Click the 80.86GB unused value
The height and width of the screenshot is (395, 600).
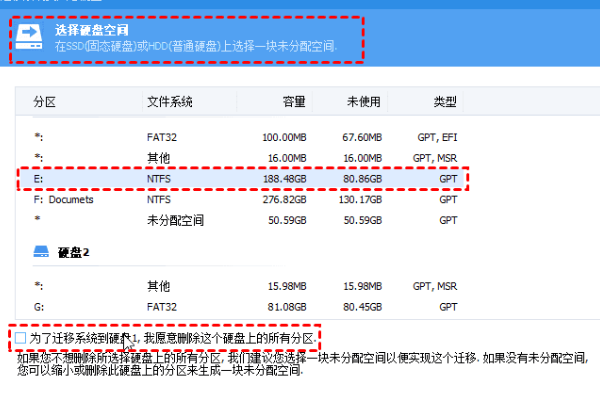[362, 179]
